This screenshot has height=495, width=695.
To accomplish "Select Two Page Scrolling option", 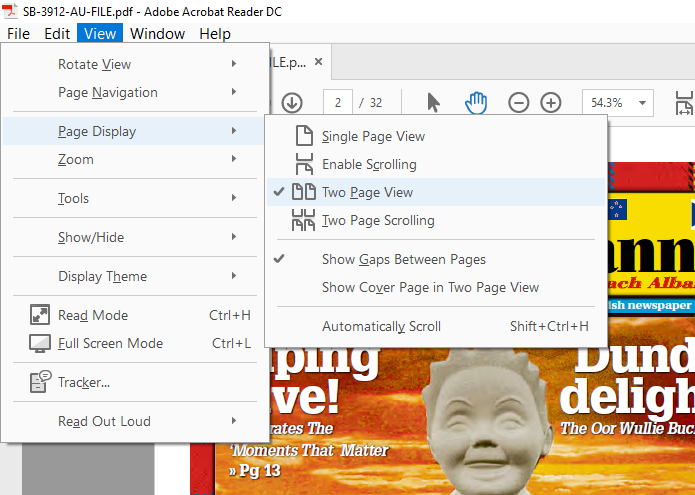I will [378, 220].
